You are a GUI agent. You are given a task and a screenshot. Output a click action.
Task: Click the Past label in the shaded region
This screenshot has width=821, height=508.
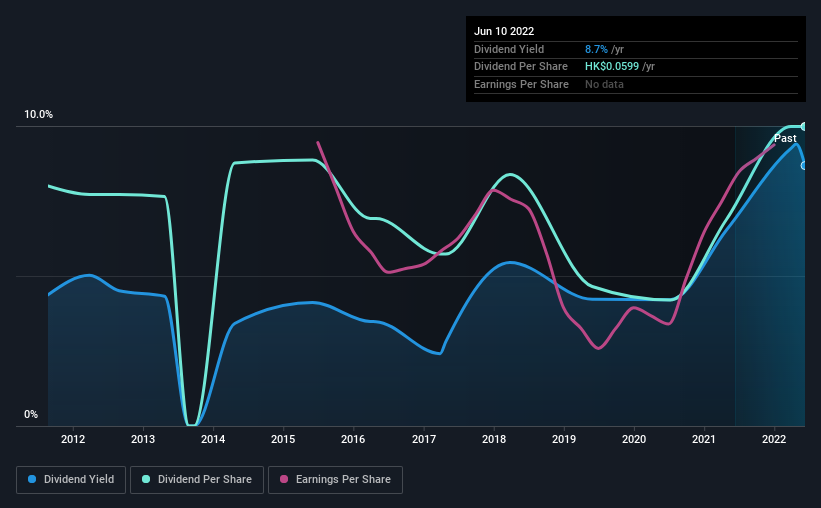[785, 138]
